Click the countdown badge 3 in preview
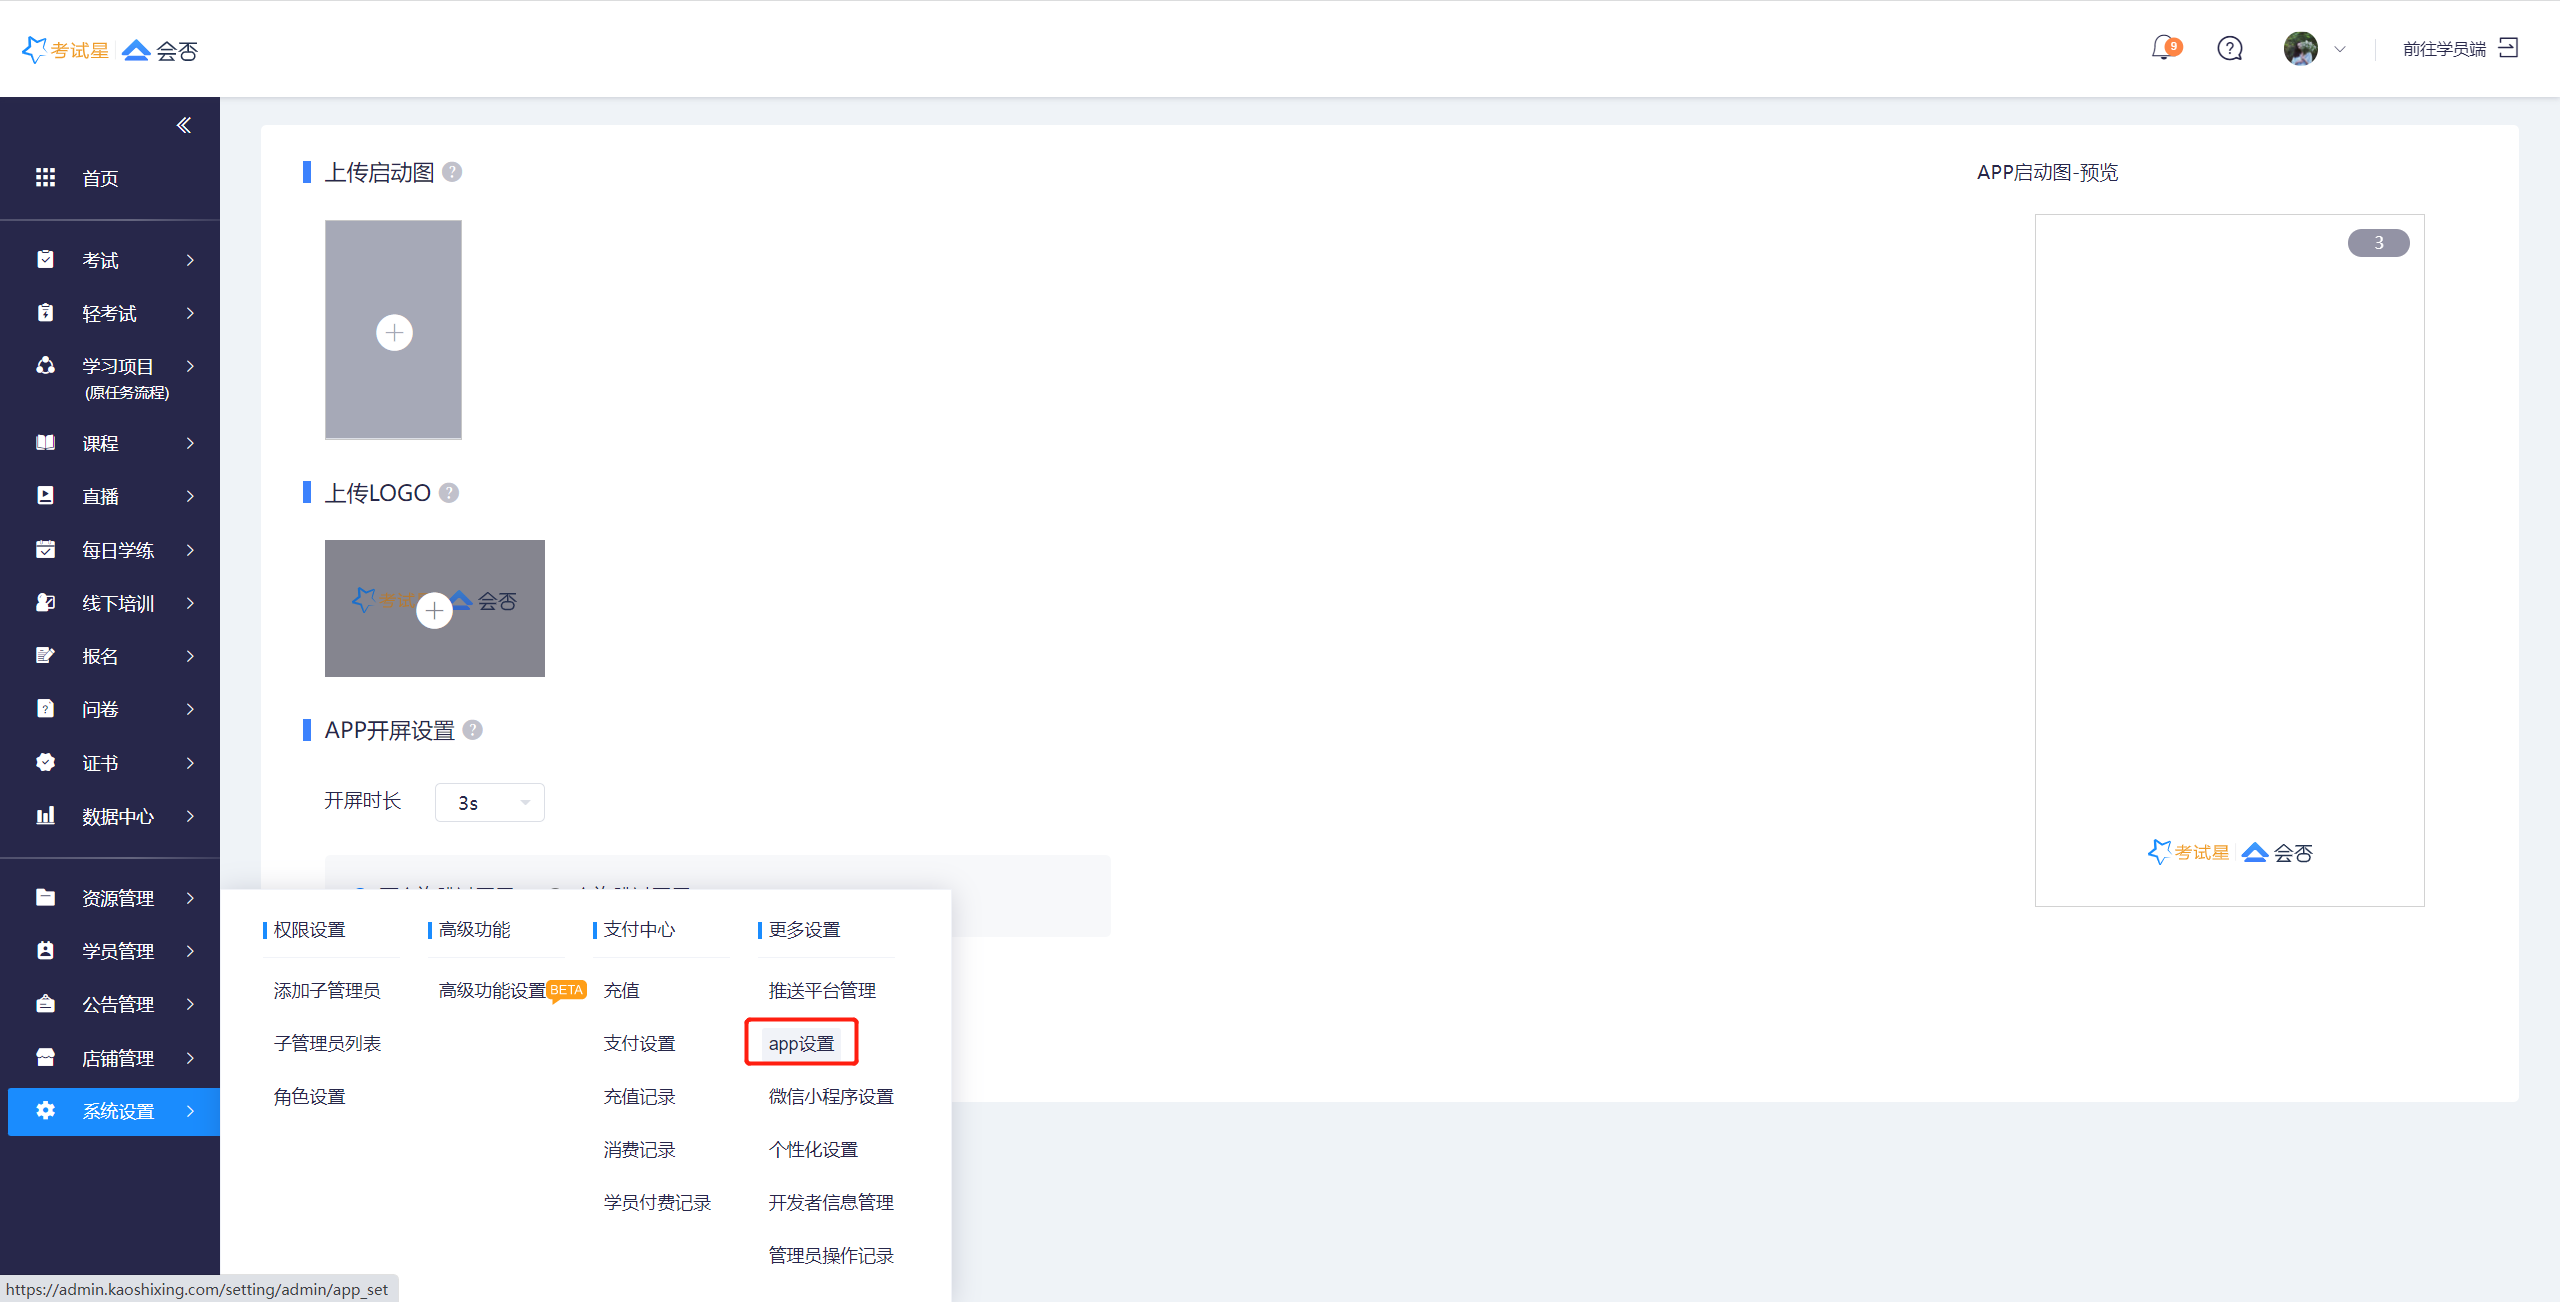 (2378, 243)
